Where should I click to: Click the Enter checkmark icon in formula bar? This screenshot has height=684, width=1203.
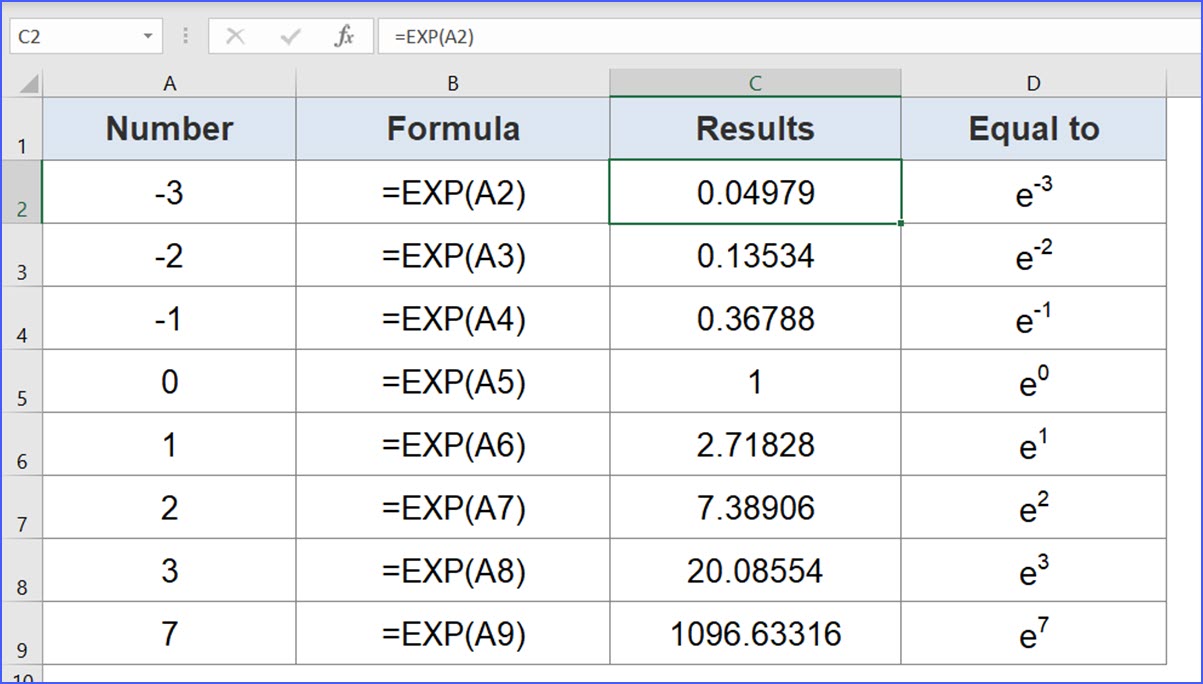(x=291, y=37)
